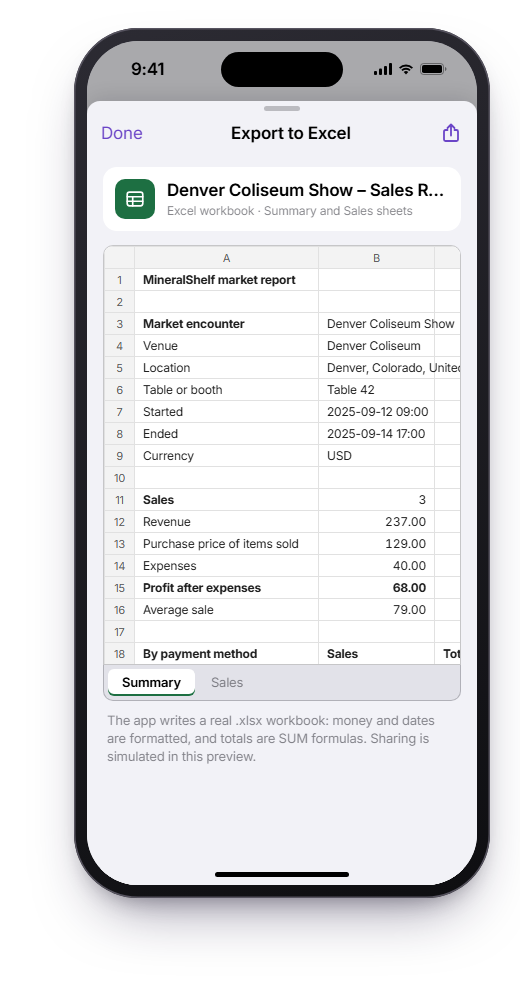Tap the '68.00' profit cell
Viewport: 520px width, 1000px height.
point(376,588)
